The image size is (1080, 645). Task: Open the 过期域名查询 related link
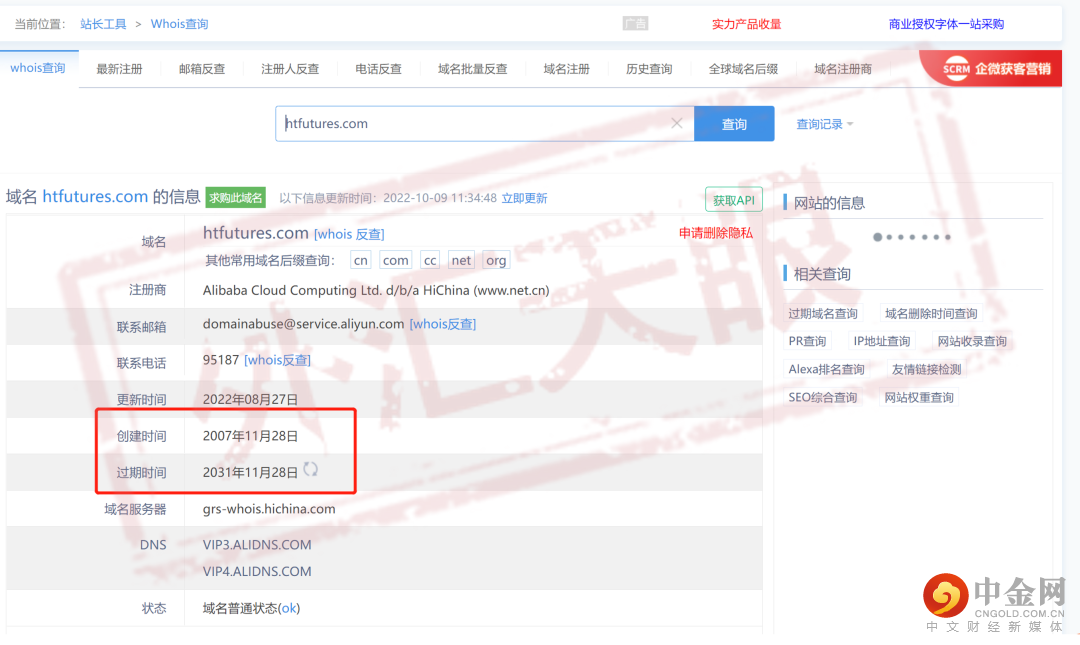823,314
